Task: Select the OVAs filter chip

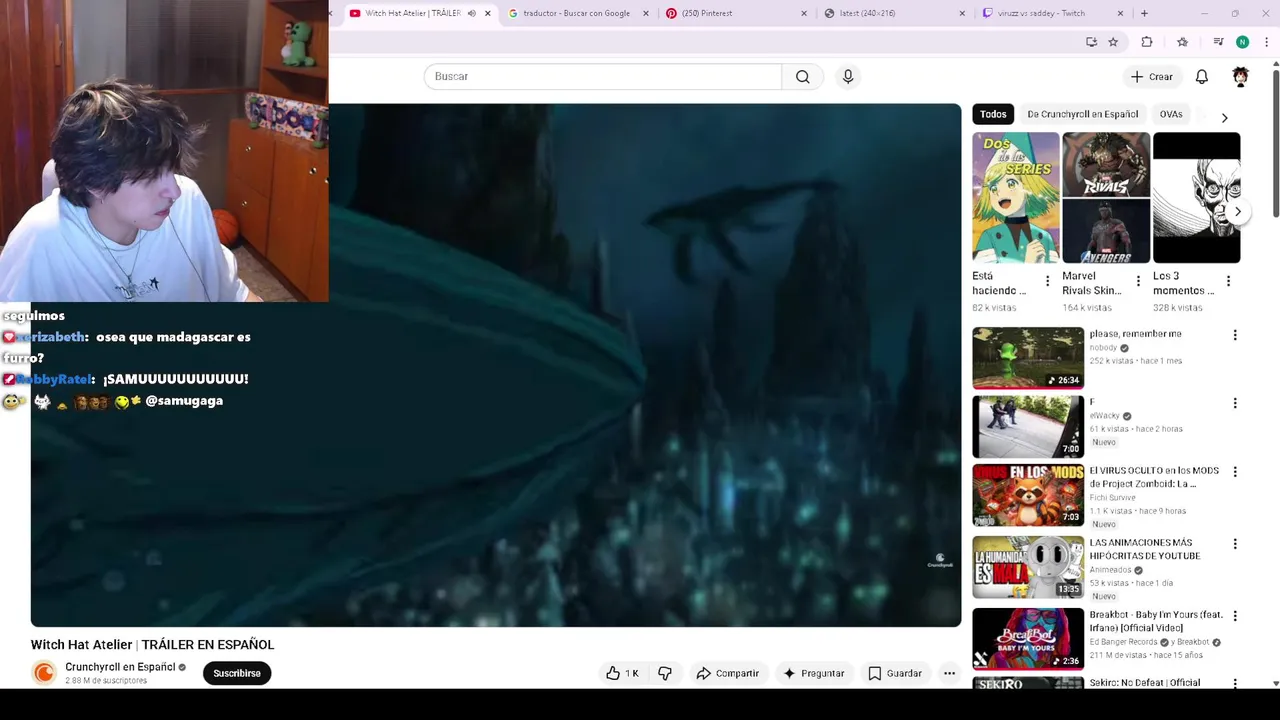Action: (x=1171, y=114)
